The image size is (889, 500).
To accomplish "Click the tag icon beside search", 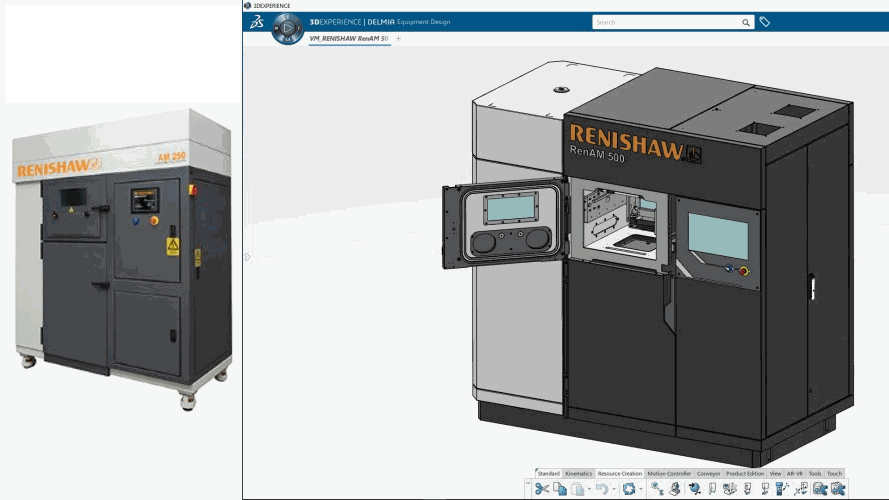I will tap(765, 22).
